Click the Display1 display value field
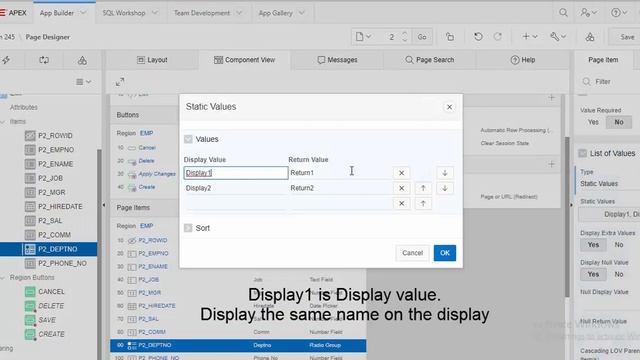 [236, 173]
